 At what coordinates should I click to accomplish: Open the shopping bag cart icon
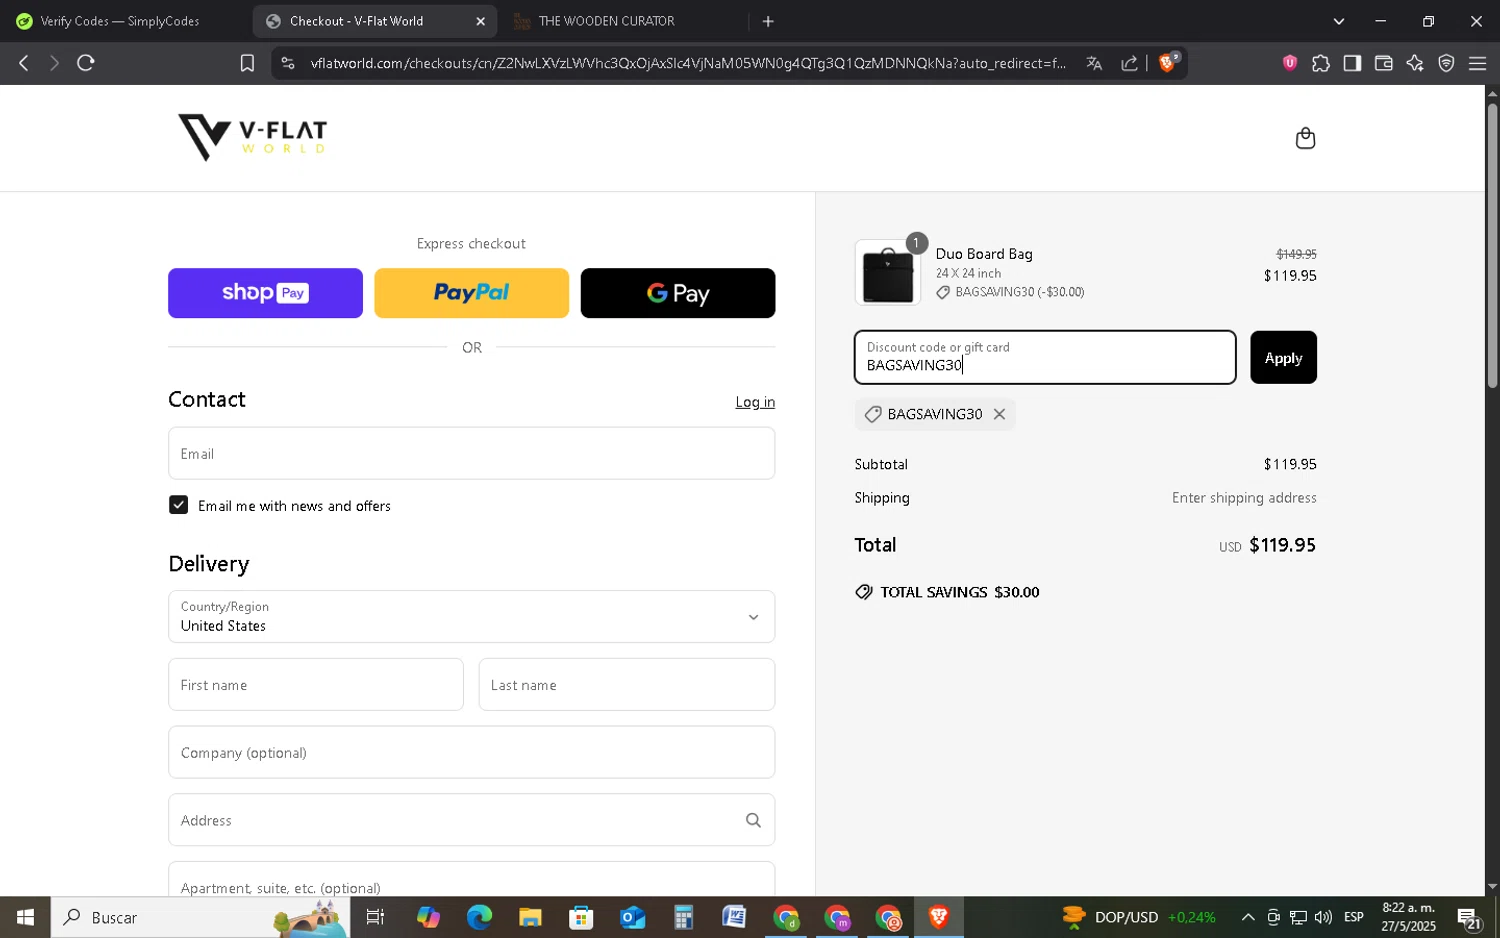coord(1305,138)
